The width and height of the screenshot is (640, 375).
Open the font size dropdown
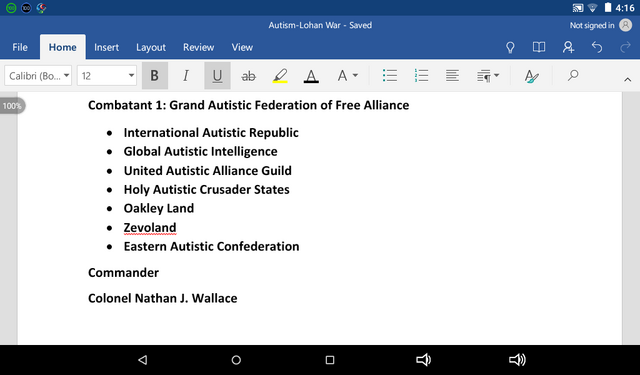coord(107,75)
